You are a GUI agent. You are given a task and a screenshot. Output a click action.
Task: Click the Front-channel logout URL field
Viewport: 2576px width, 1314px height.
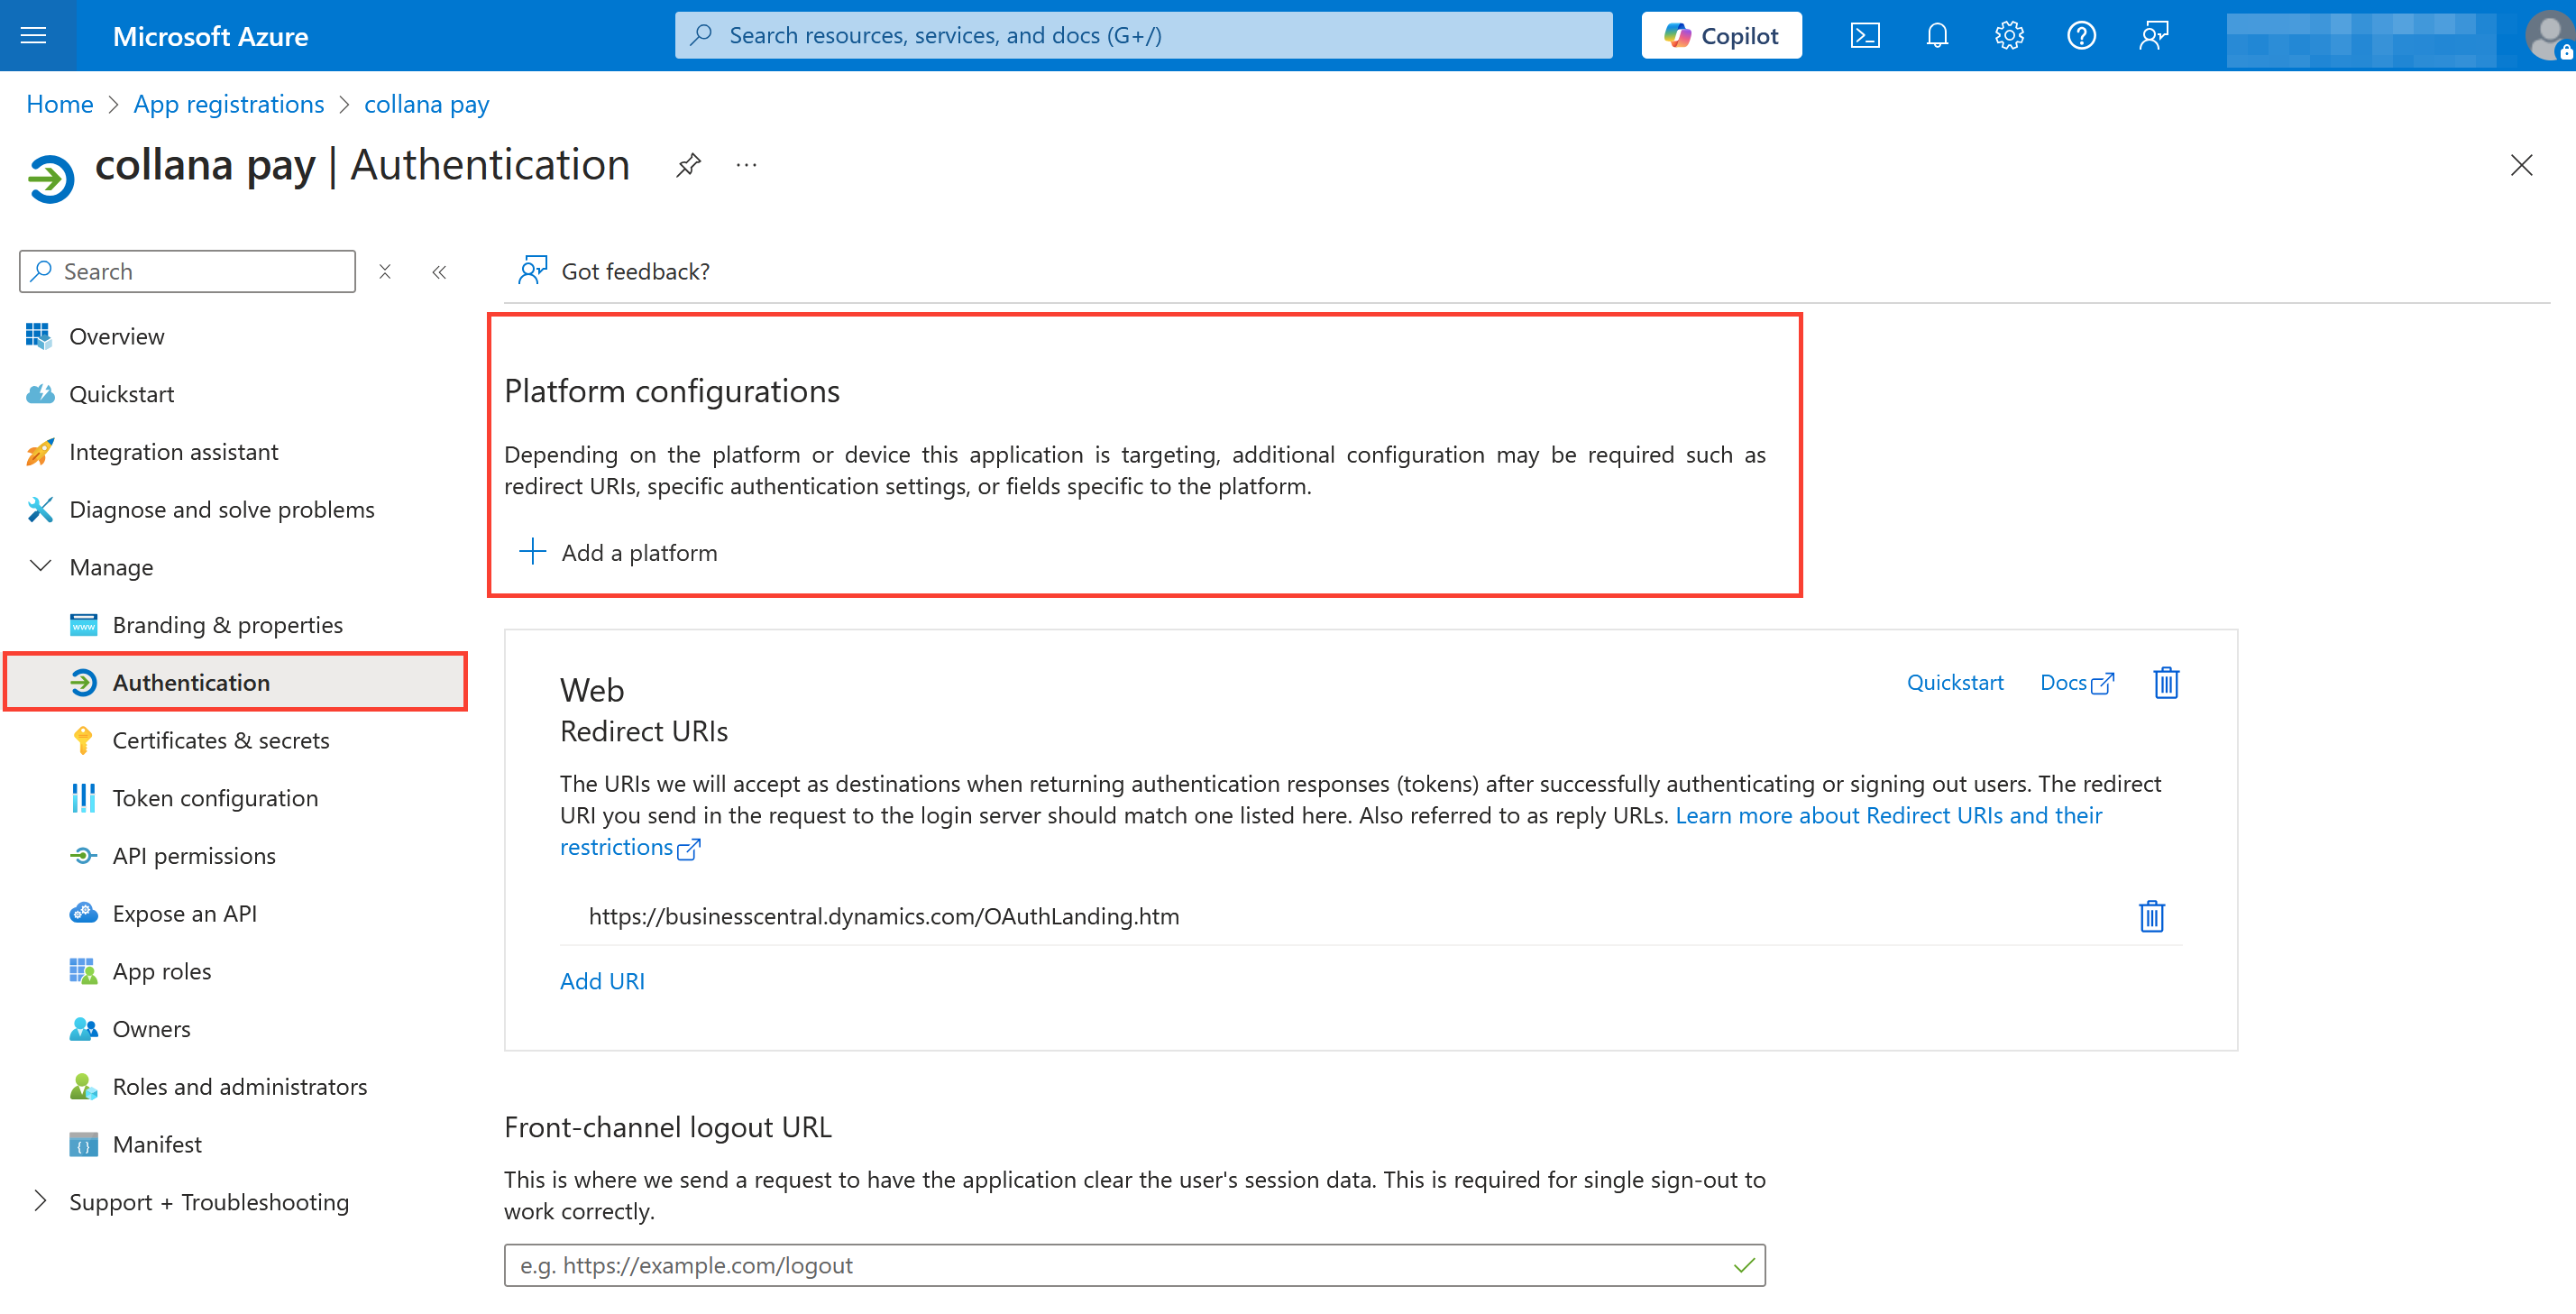(1134, 1265)
